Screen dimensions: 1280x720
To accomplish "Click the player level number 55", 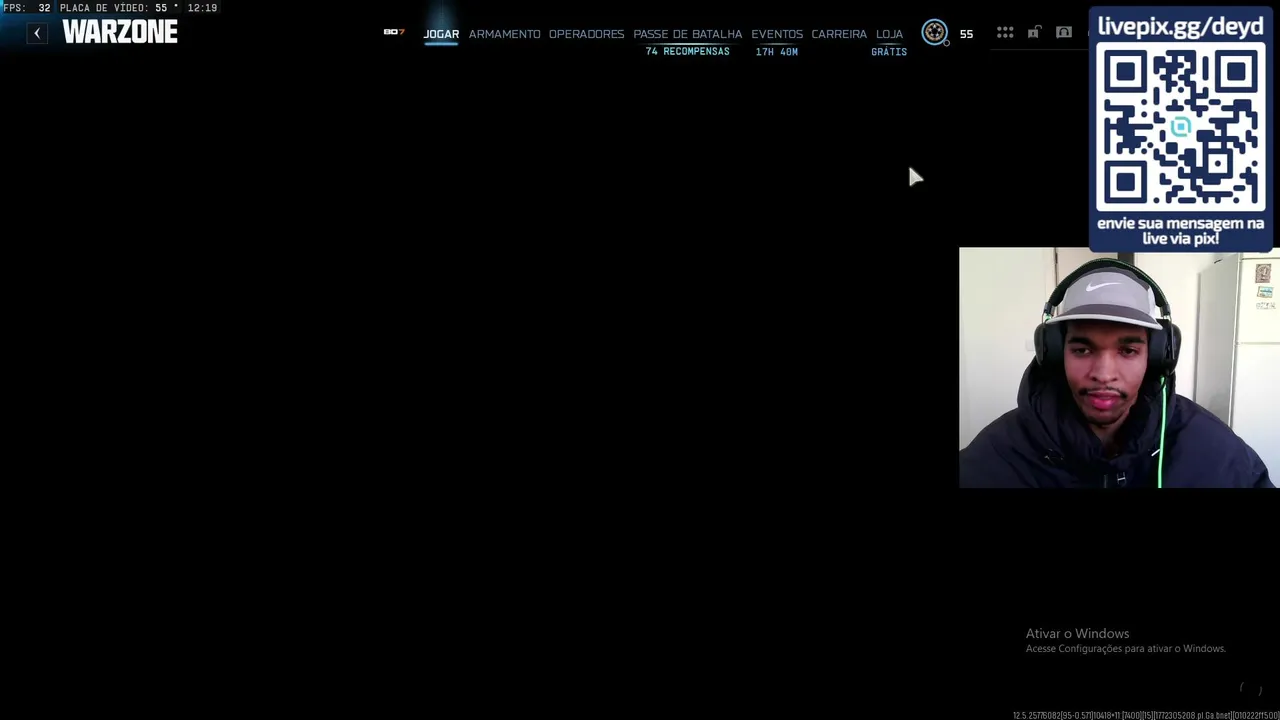I will point(966,34).
